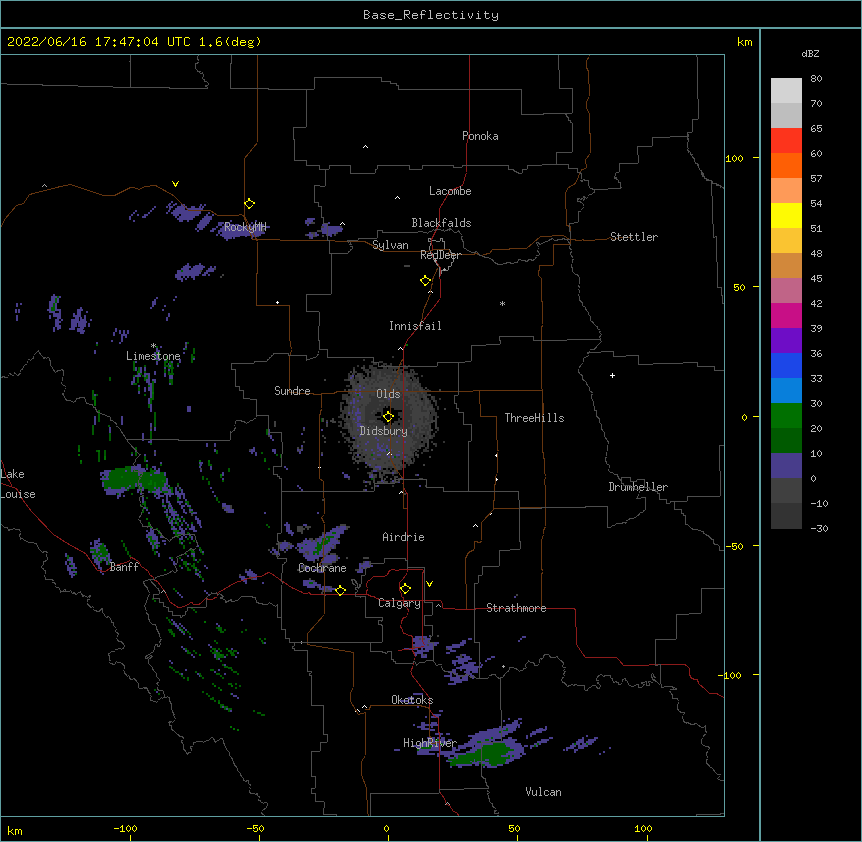Click the Calgary city label
This screenshot has height=842, width=862.
[399, 603]
